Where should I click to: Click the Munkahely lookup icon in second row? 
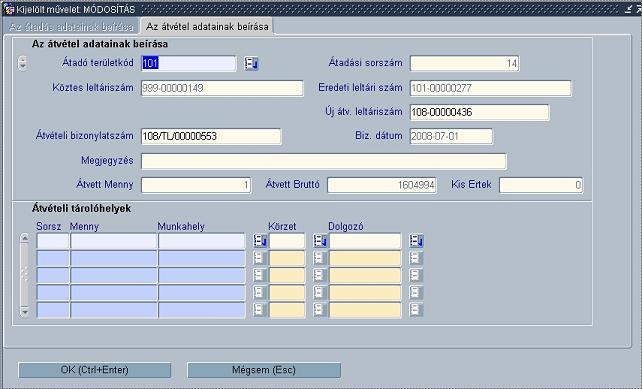[x=260, y=258]
